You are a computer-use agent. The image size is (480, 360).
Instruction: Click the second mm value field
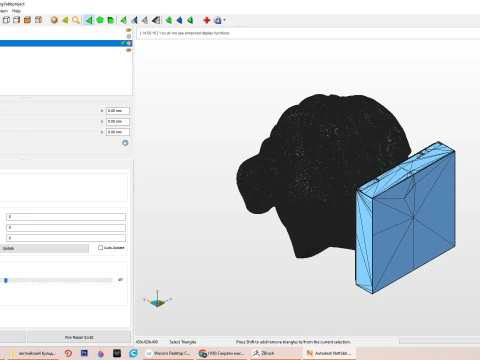click(x=118, y=121)
